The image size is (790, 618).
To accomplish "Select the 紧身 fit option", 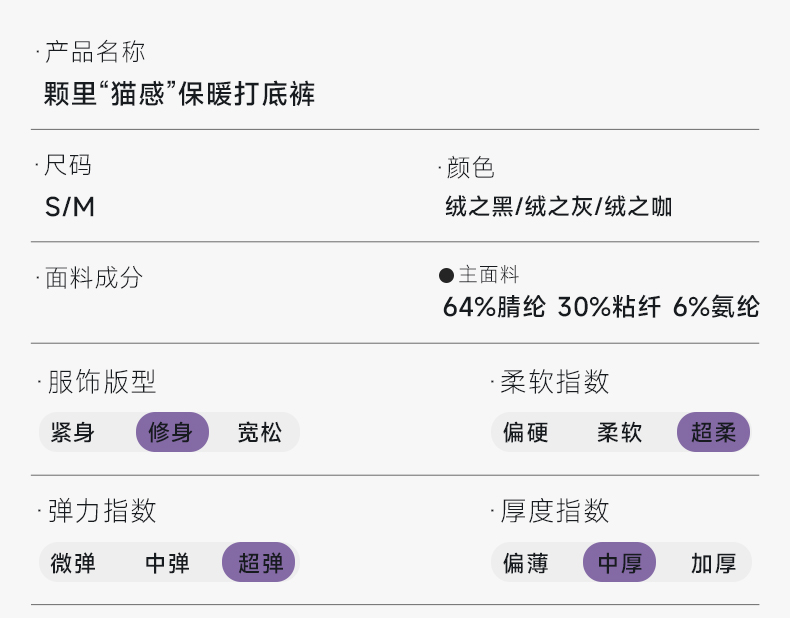I will pyautogui.click(x=72, y=433).
